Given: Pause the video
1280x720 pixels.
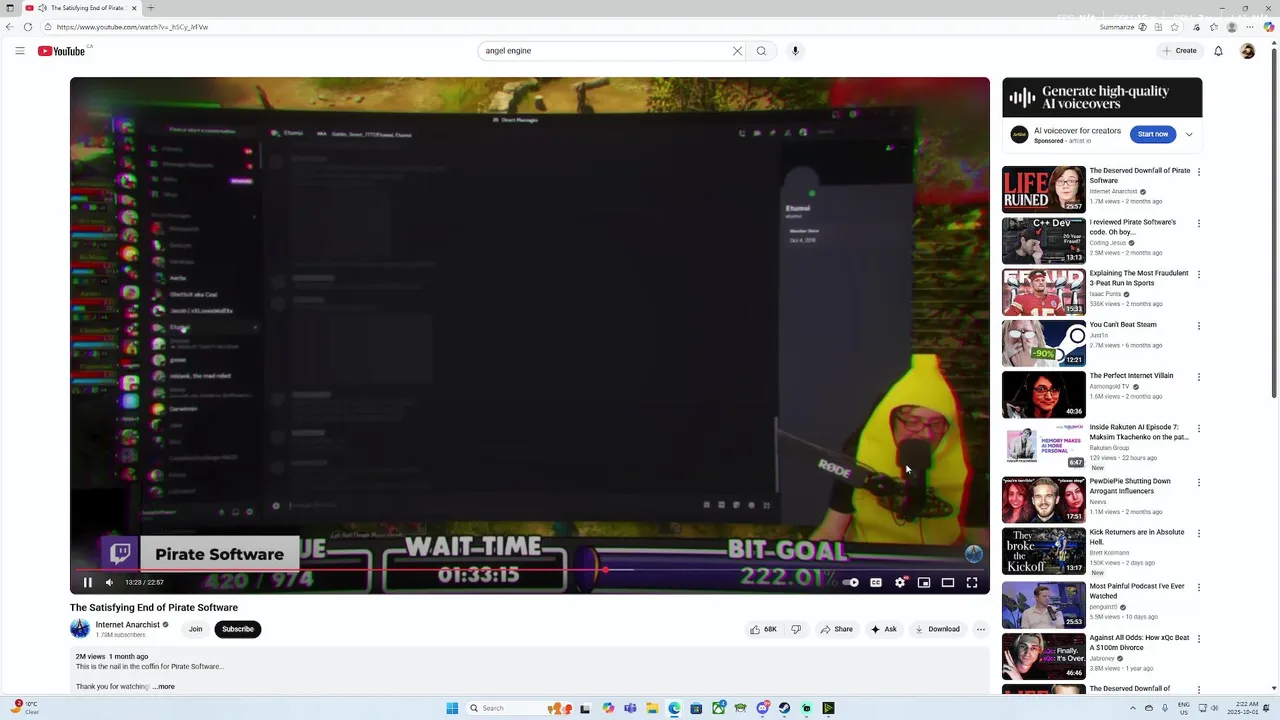Looking at the screenshot, I should pyautogui.click(x=87, y=582).
